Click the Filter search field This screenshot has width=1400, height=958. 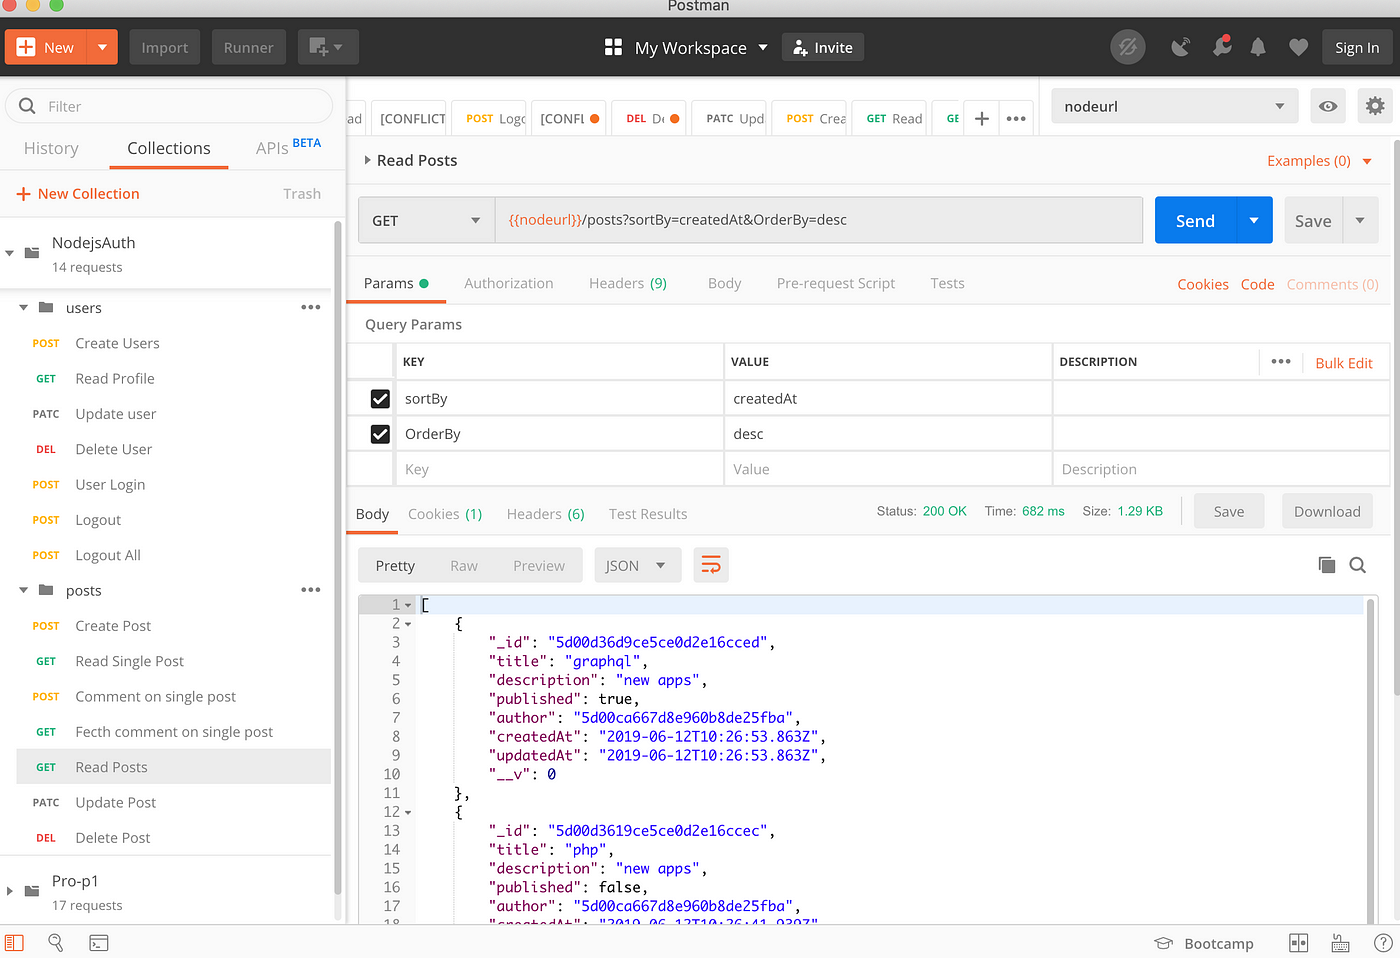[169, 106]
